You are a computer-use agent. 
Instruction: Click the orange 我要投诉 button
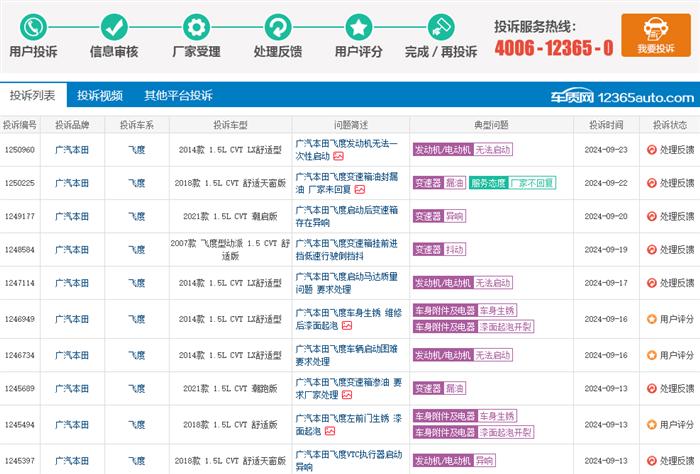(656, 35)
